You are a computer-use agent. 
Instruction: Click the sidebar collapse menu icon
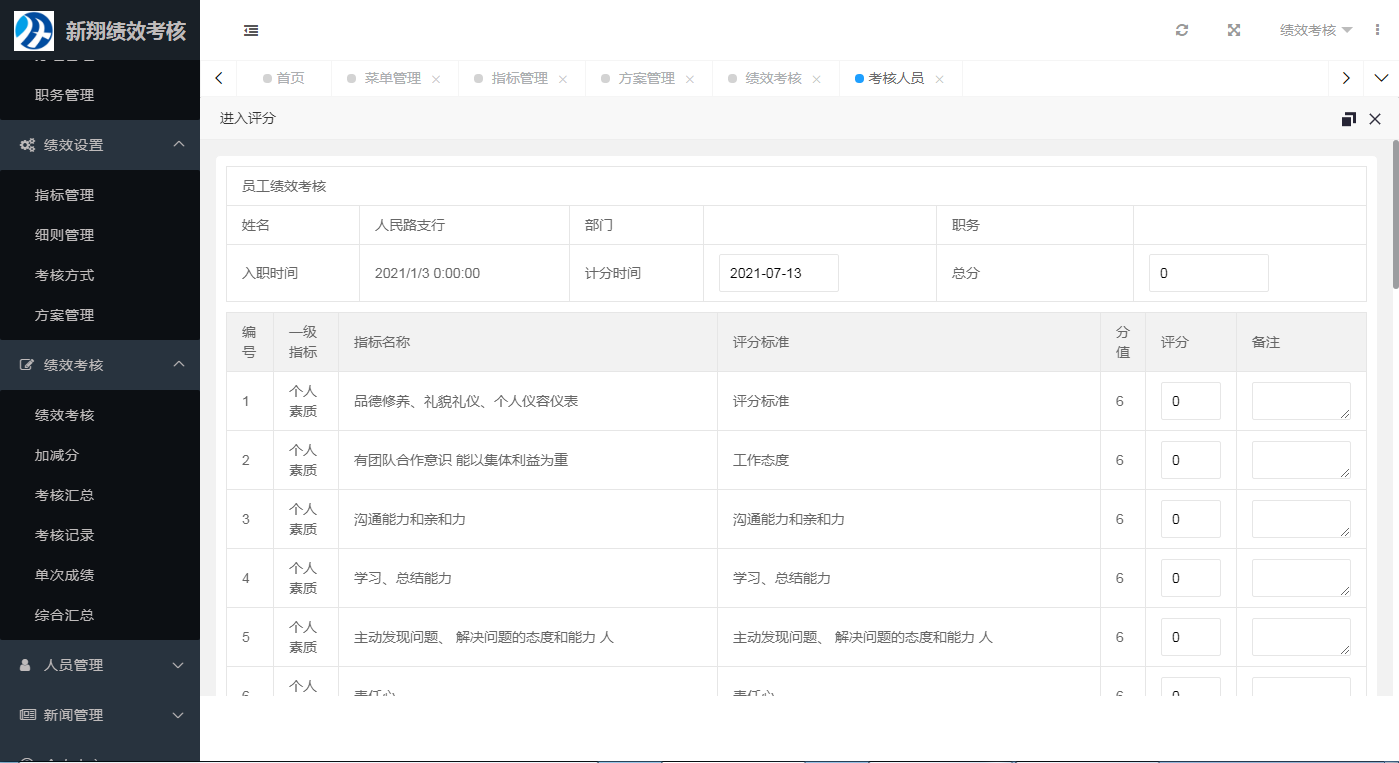pos(251,31)
